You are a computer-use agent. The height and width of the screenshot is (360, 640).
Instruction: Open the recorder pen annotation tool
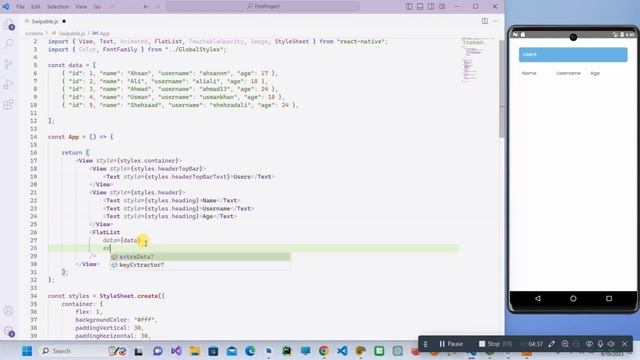click(x=552, y=344)
